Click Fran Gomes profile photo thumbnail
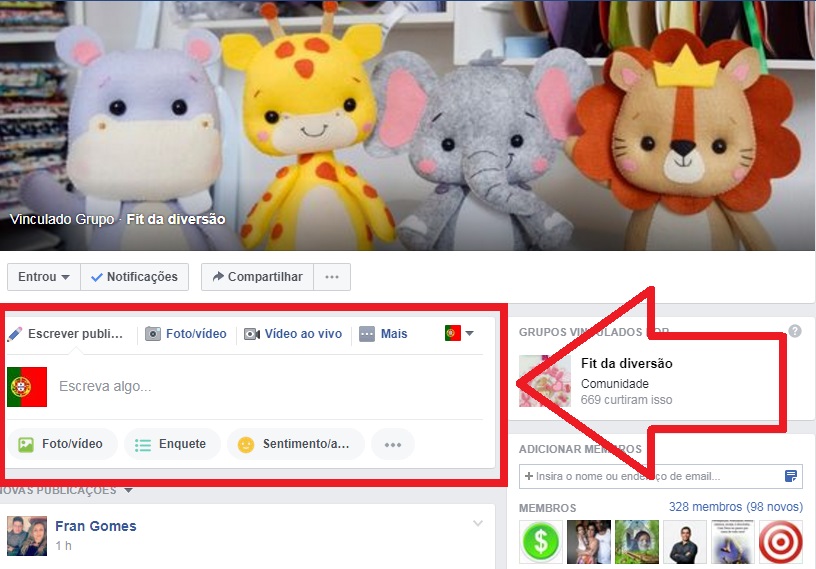This screenshot has height=569, width=816. [x=27, y=536]
